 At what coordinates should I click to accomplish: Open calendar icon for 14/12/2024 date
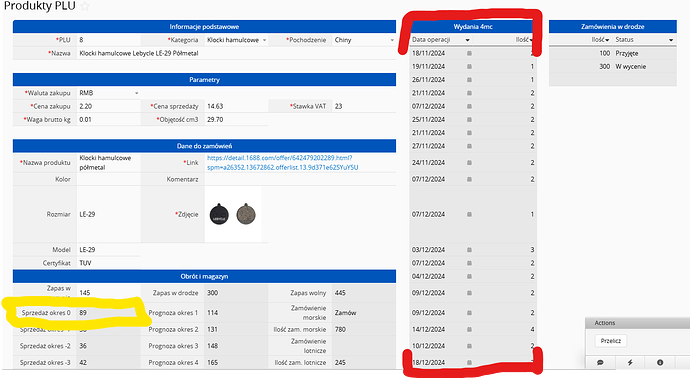[x=469, y=329]
